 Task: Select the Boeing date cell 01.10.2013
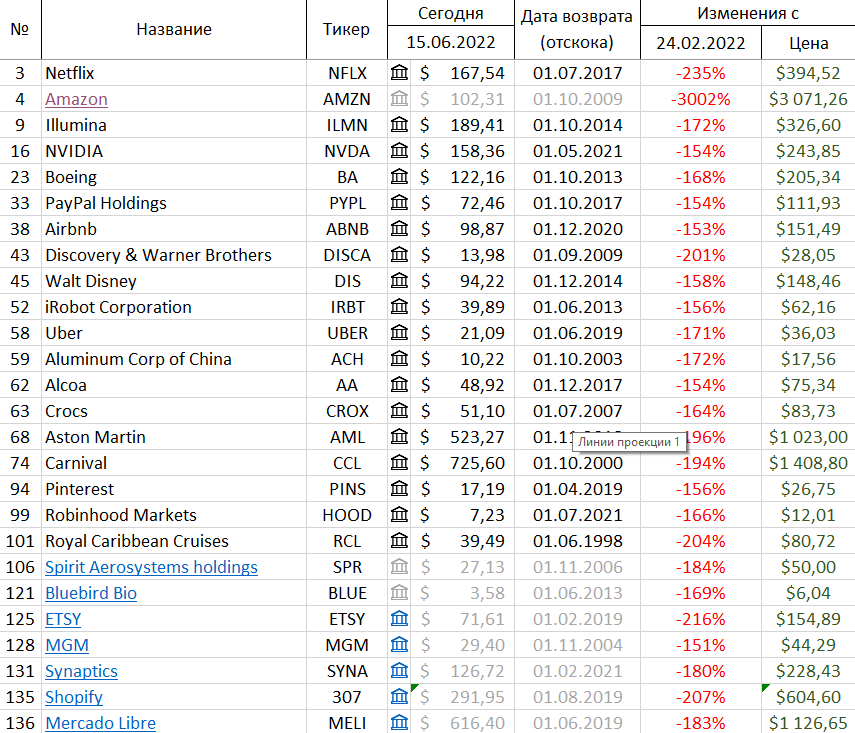click(x=577, y=177)
